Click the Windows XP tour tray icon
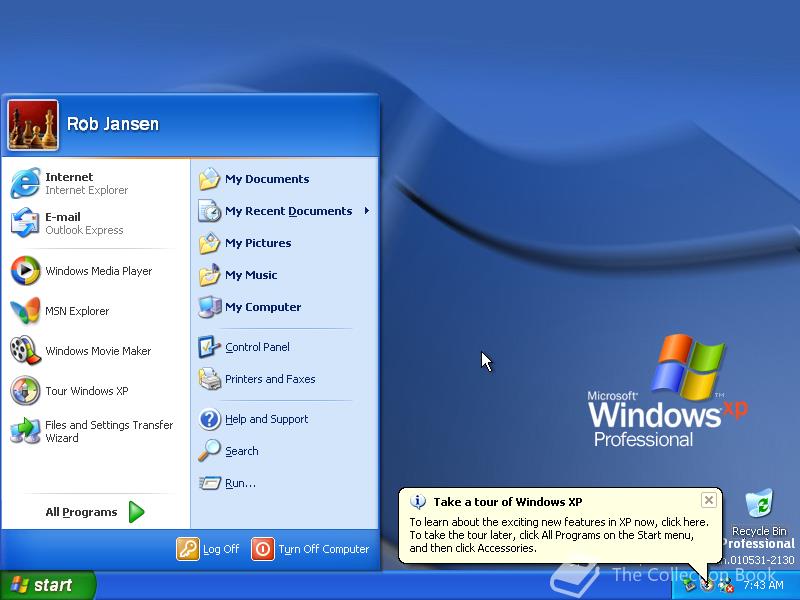This screenshot has height=600, width=800. pos(707,585)
